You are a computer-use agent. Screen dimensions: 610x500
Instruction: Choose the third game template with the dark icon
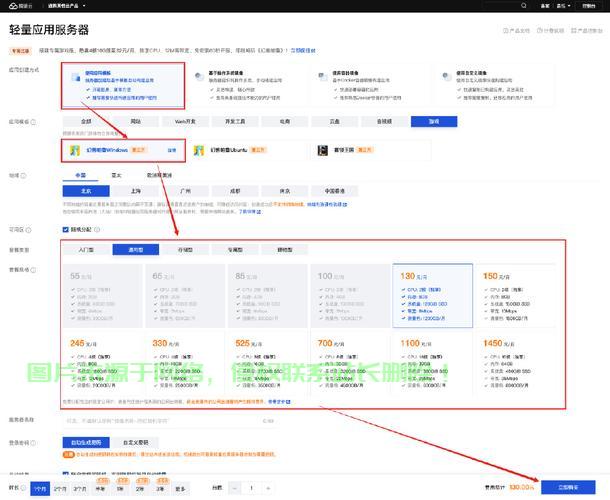point(370,150)
